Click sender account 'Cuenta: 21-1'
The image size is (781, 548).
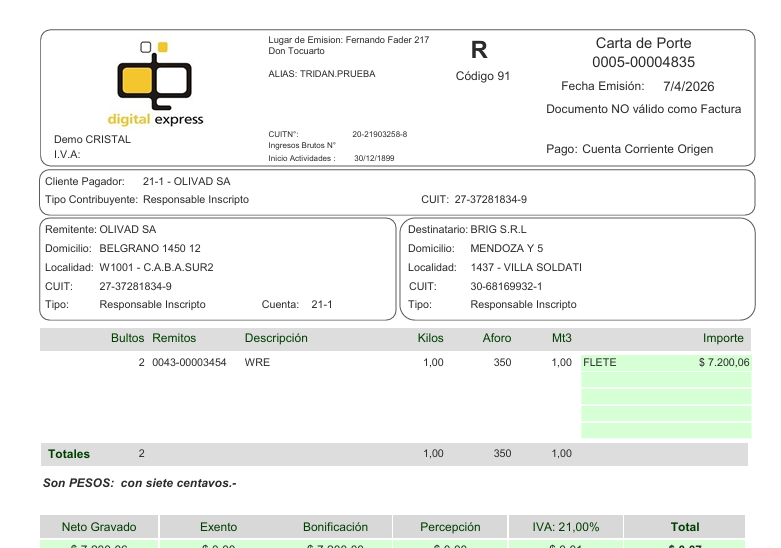297,304
